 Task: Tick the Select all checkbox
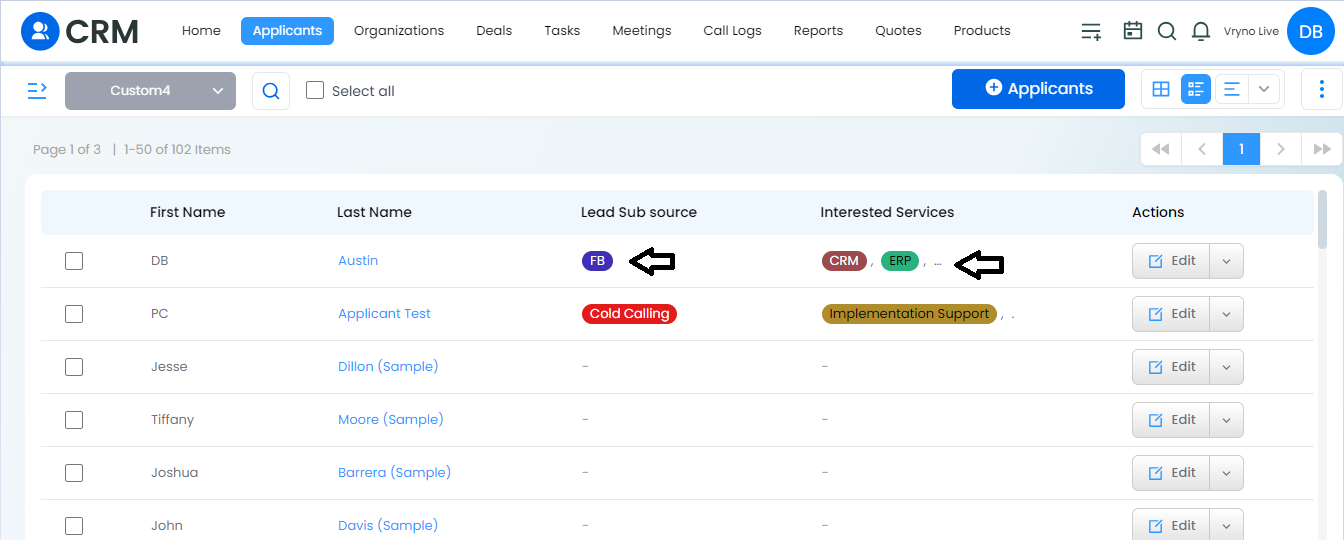315,90
